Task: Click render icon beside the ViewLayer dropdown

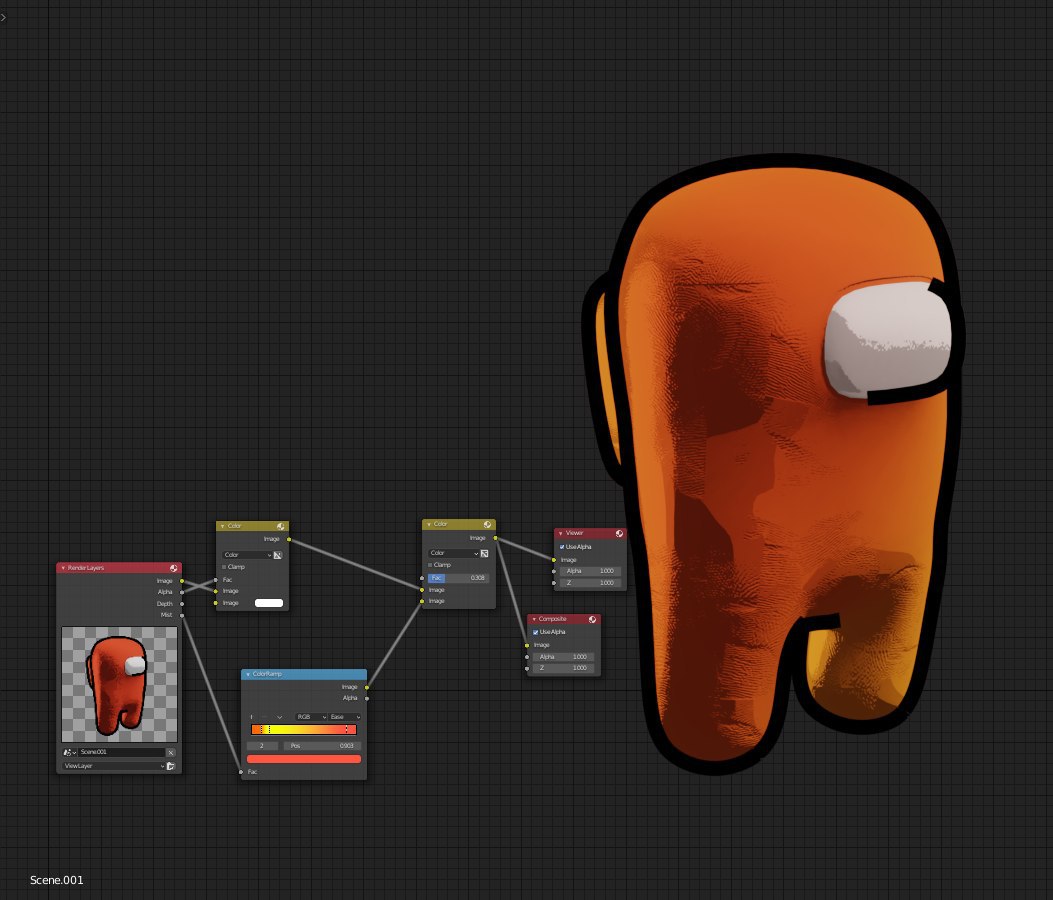Action: click(x=171, y=766)
